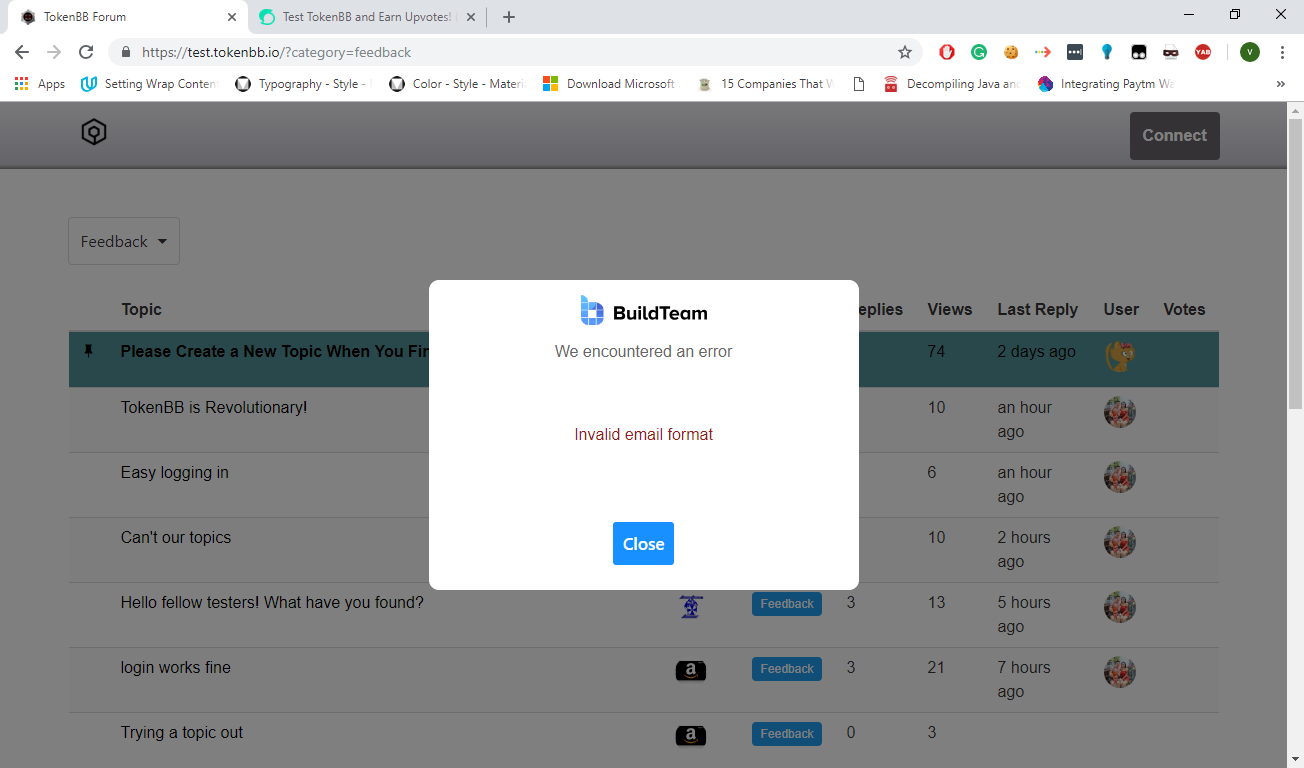1304x768 pixels.
Task: Click the user avatar on Can't our topics row
Action: point(1120,542)
